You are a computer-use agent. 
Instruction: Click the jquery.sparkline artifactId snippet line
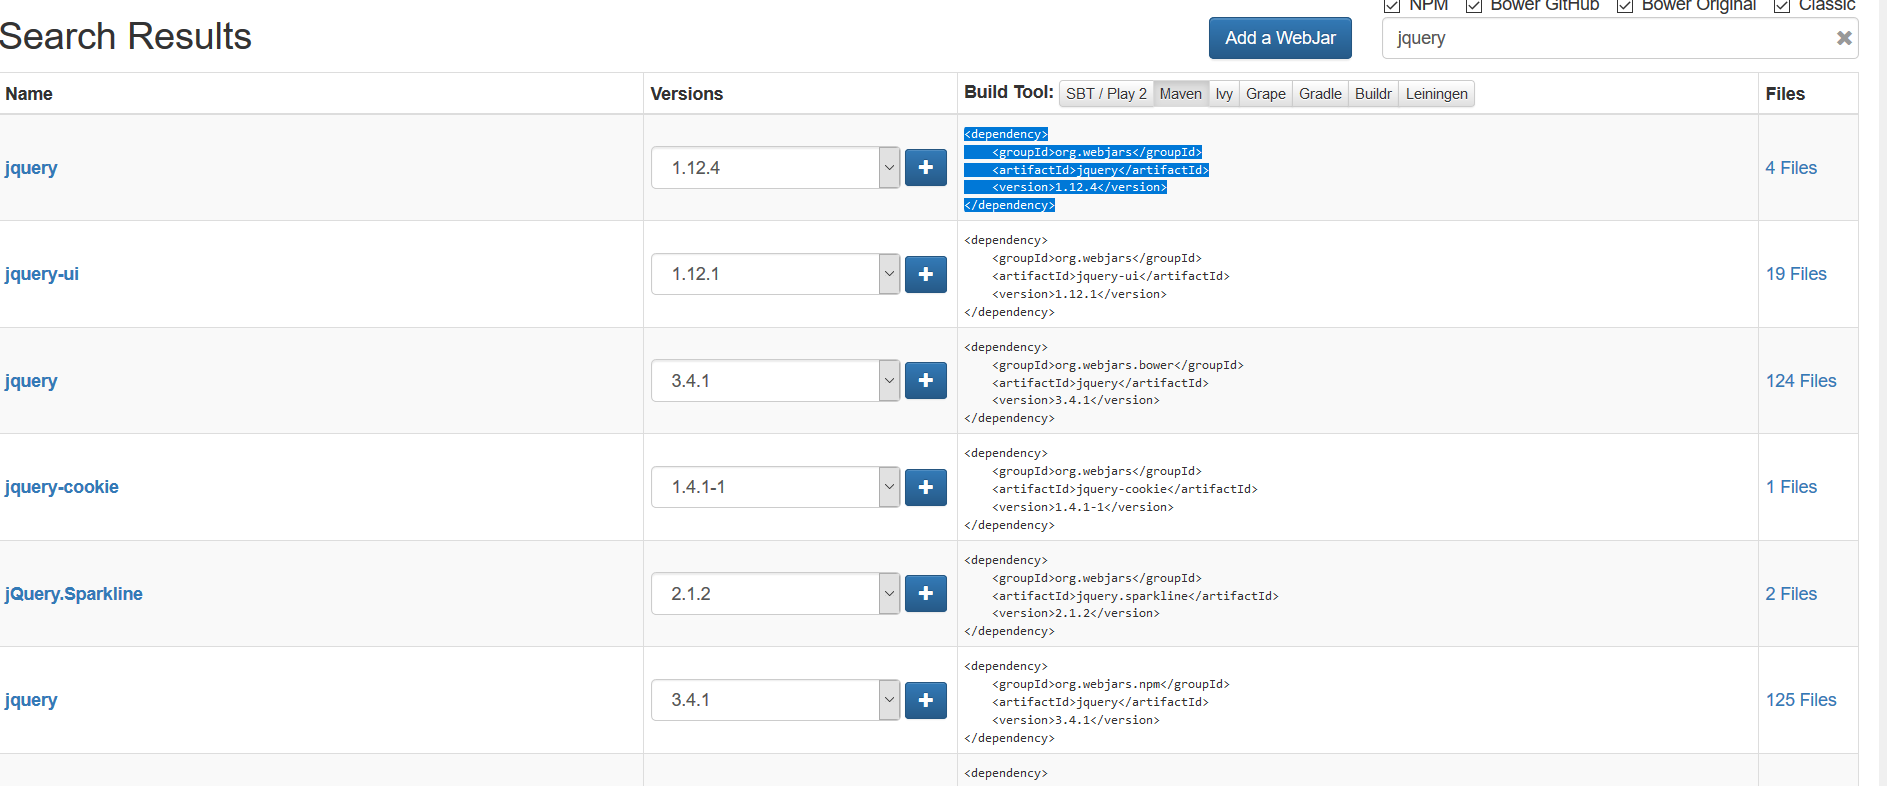tap(1135, 596)
